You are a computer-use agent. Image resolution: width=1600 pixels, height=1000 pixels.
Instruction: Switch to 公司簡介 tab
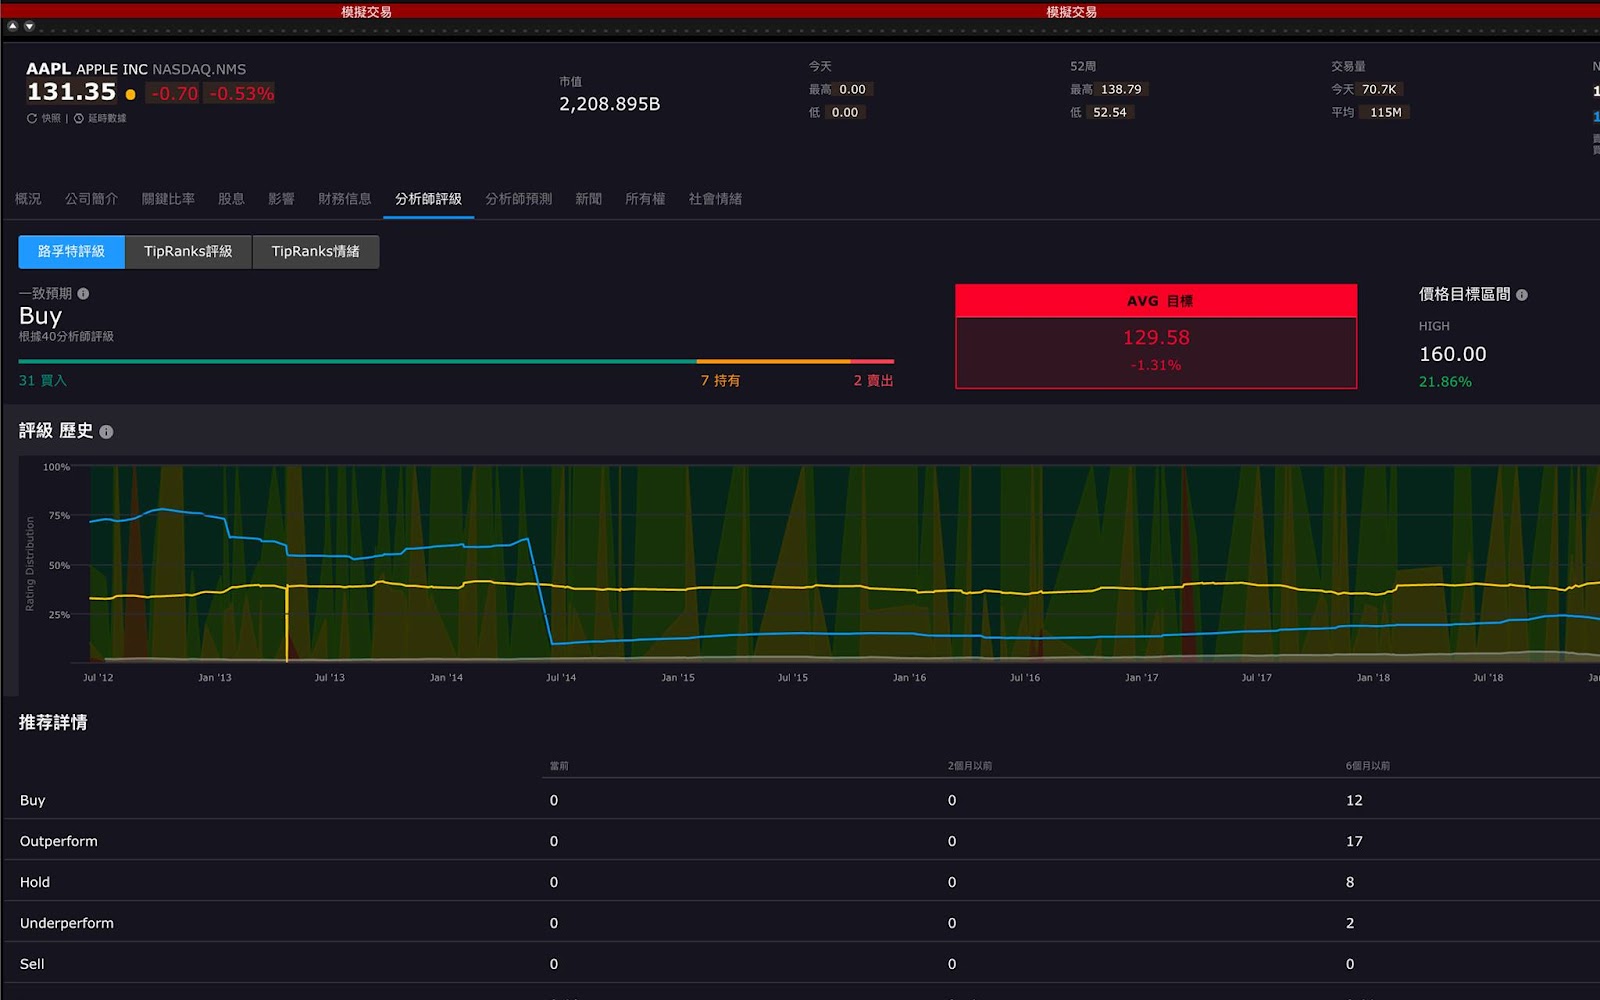[91, 199]
